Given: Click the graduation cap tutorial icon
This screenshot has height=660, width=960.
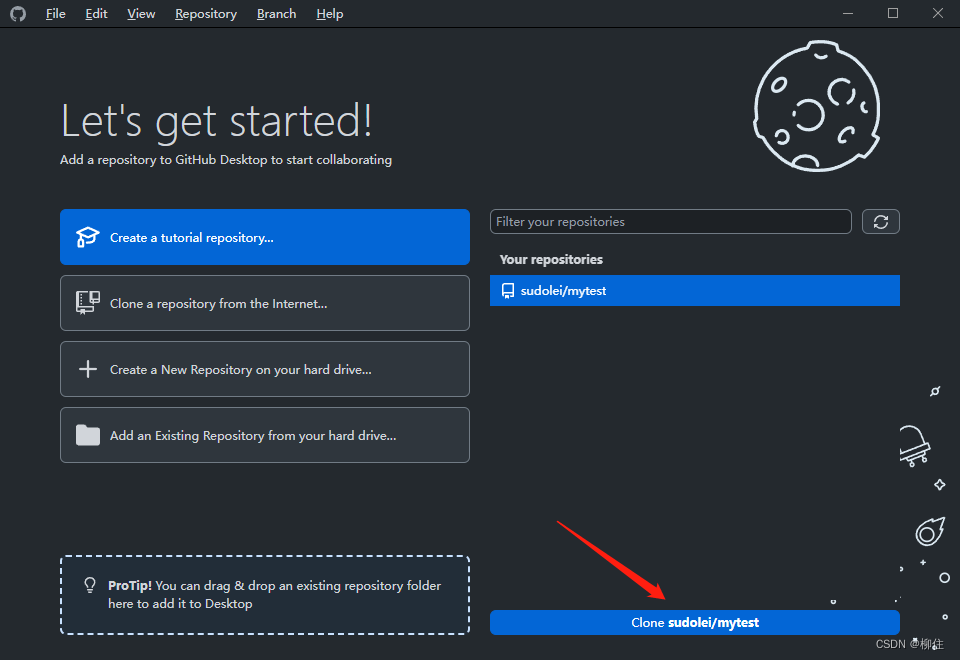Looking at the screenshot, I should tap(88, 237).
